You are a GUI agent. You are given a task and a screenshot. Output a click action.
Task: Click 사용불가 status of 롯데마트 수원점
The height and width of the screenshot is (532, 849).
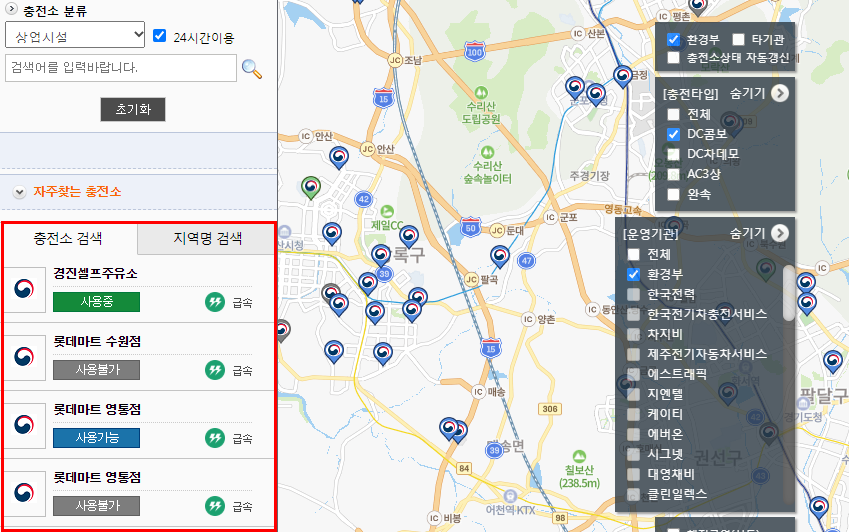[x=96, y=370]
